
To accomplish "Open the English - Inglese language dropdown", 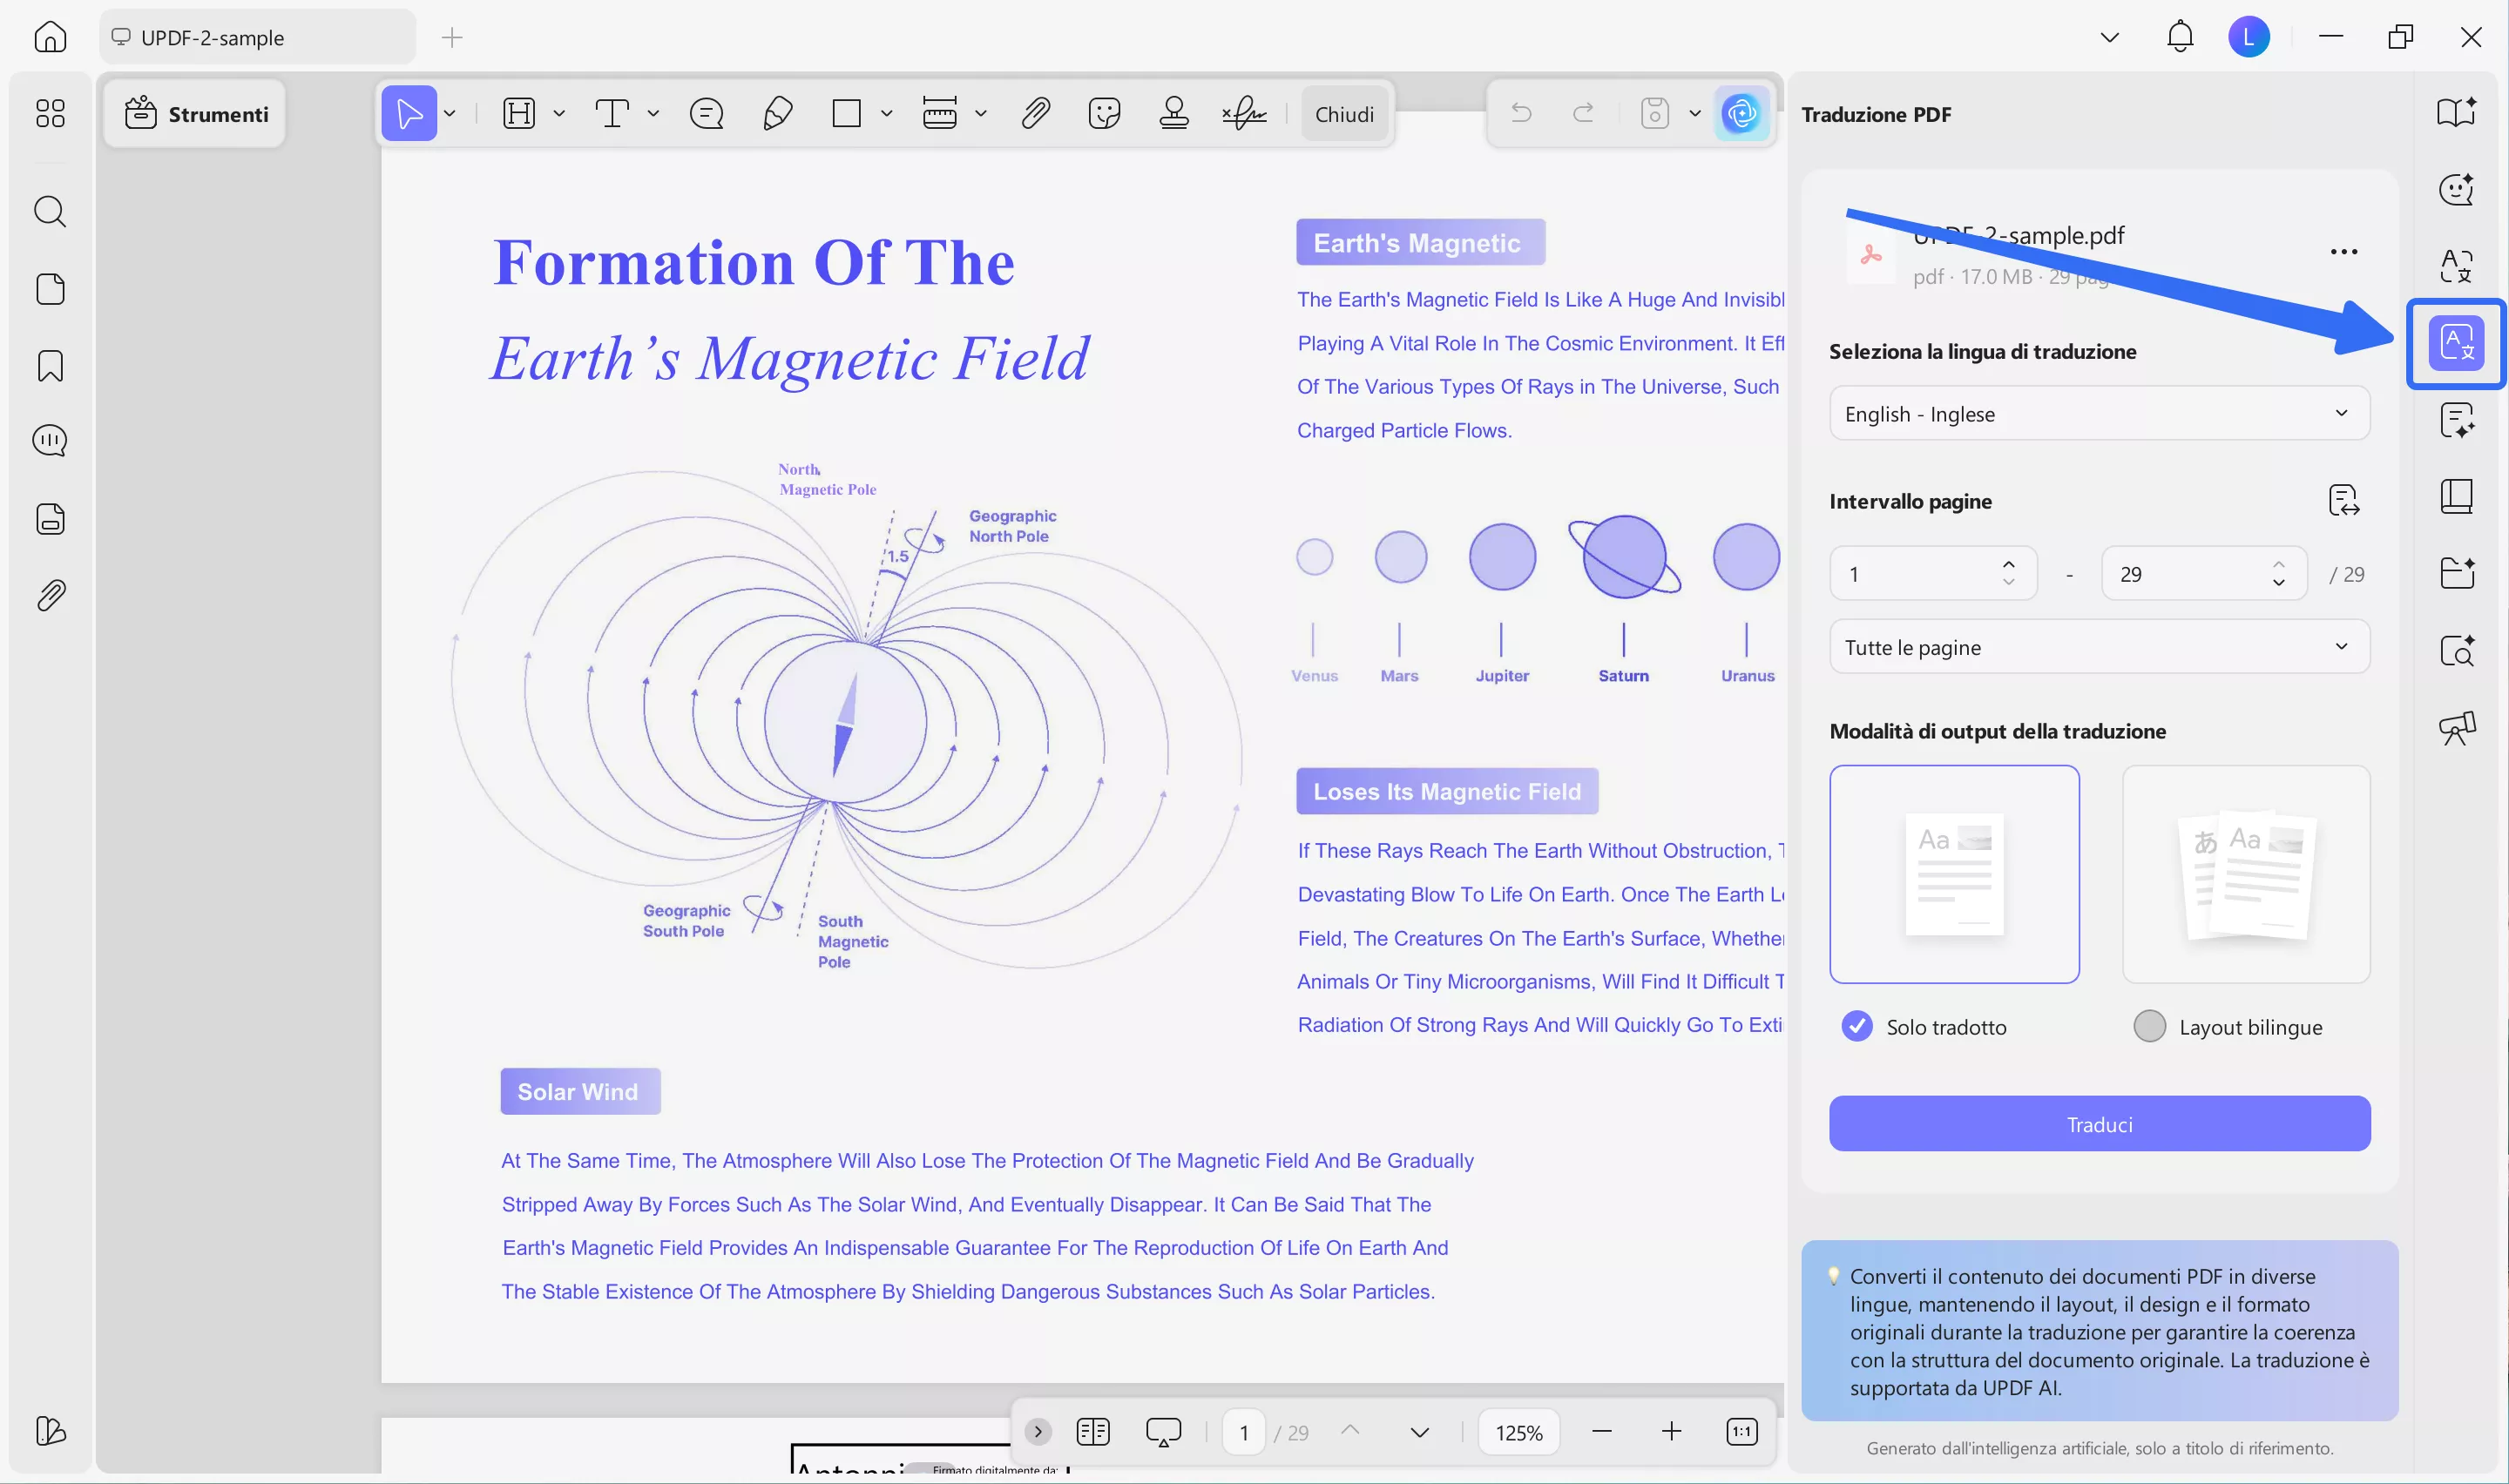I will [x=2097, y=413].
